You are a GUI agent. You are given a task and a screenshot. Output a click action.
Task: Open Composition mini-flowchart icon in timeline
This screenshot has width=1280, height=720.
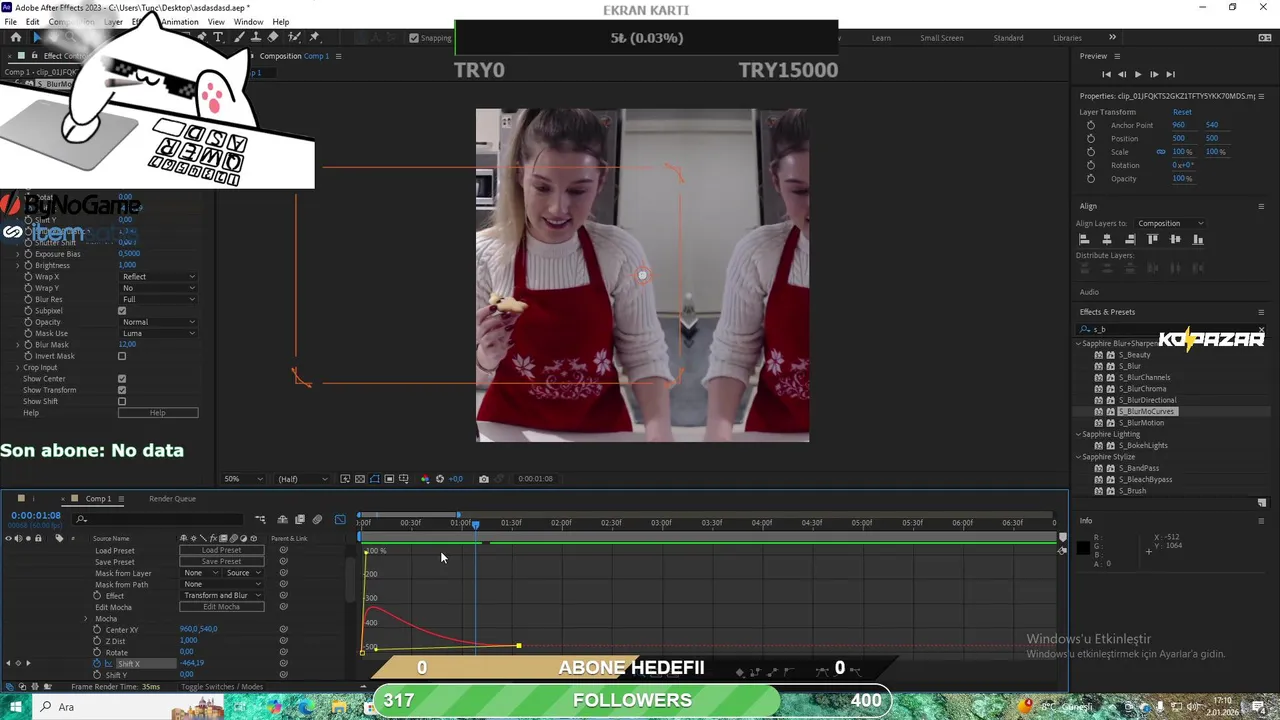(x=260, y=519)
